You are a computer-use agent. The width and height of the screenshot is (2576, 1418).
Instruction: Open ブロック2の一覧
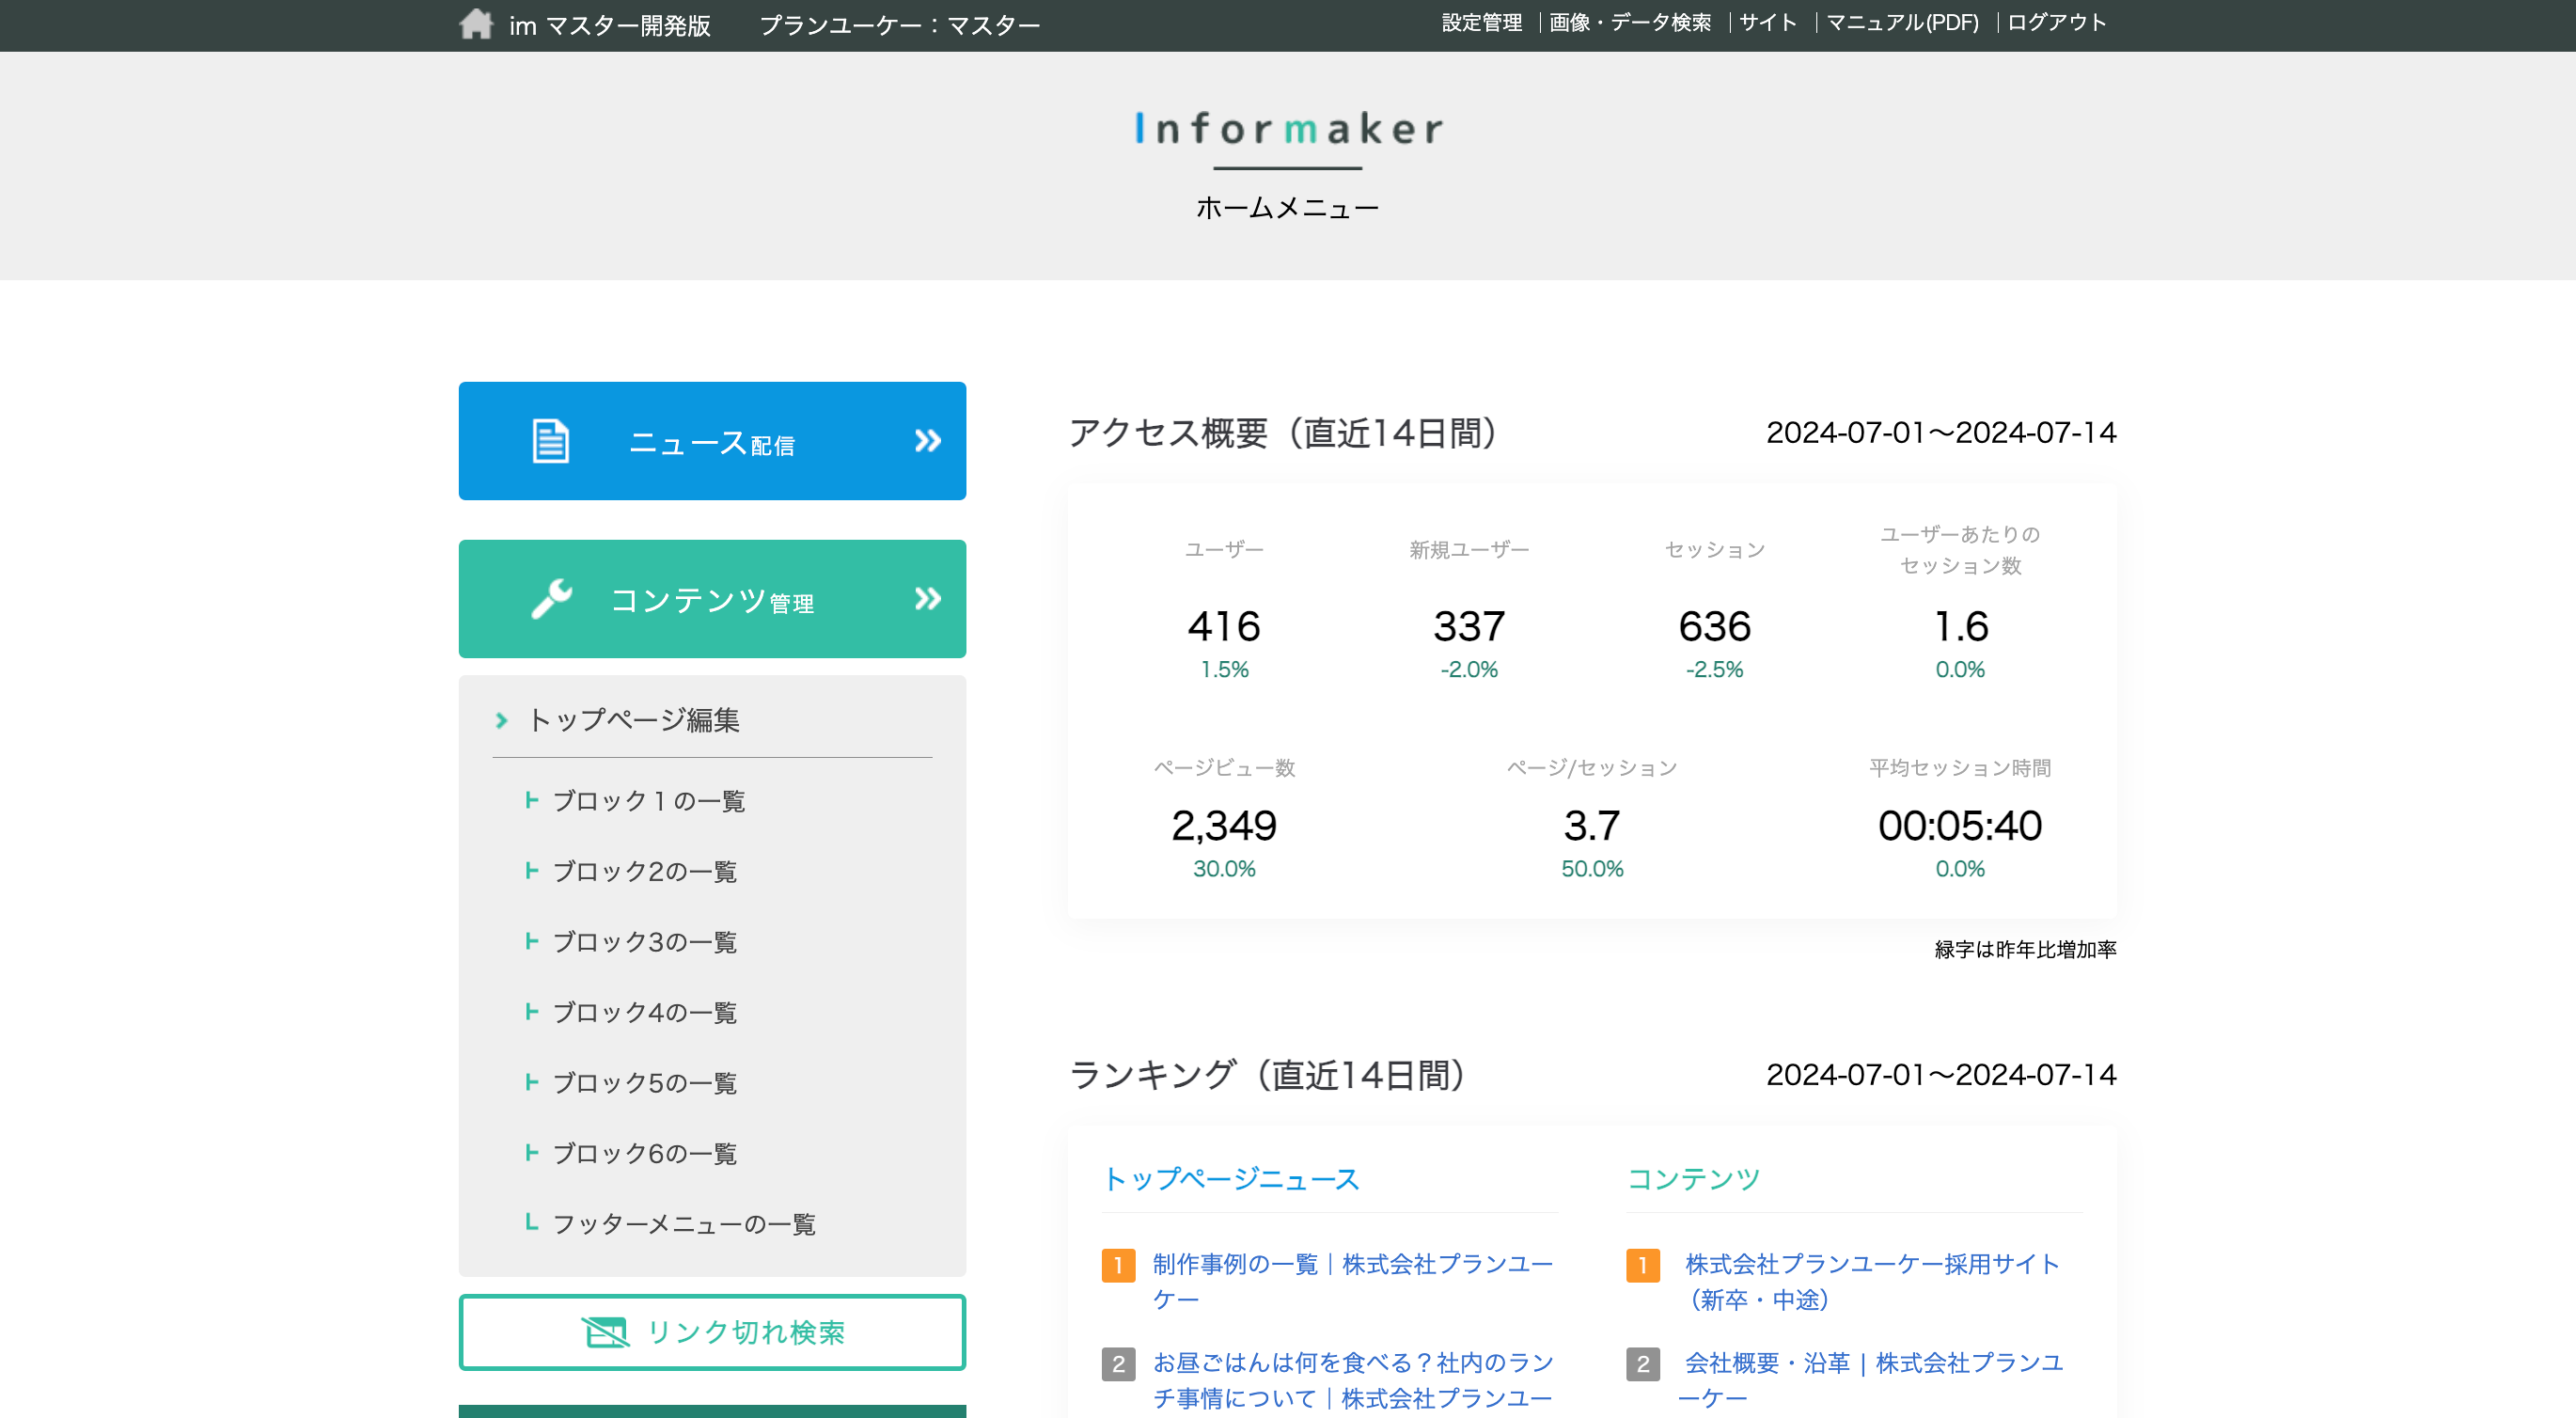point(645,872)
